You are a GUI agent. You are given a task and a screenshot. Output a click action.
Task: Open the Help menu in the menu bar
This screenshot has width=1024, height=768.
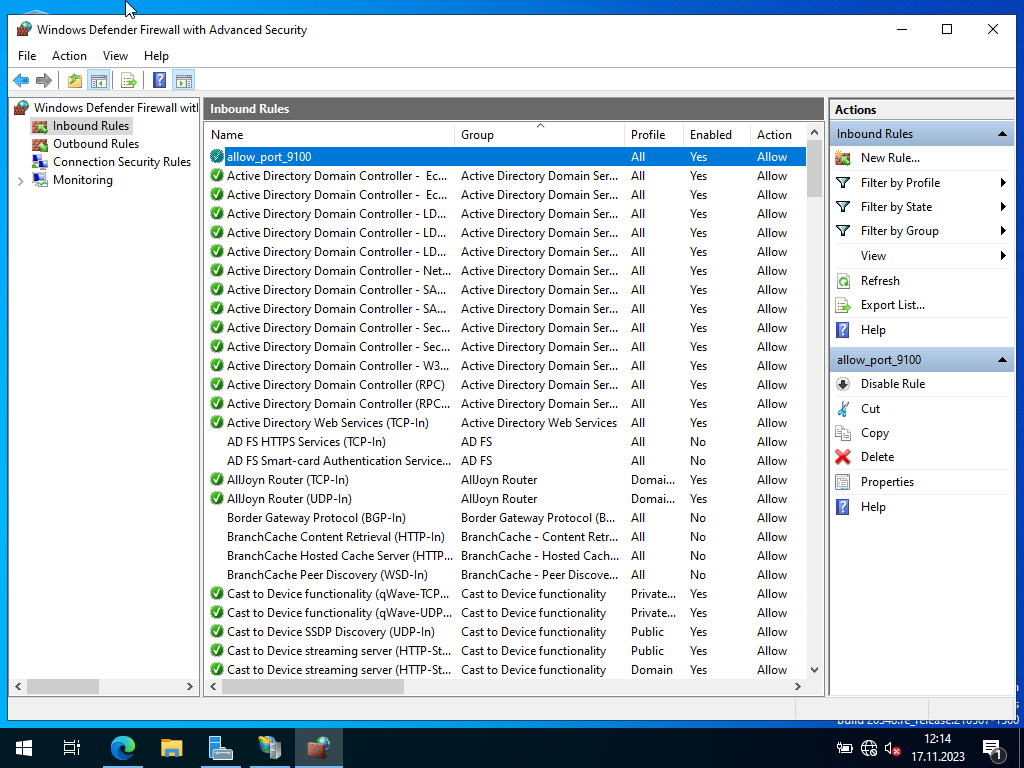[156, 56]
